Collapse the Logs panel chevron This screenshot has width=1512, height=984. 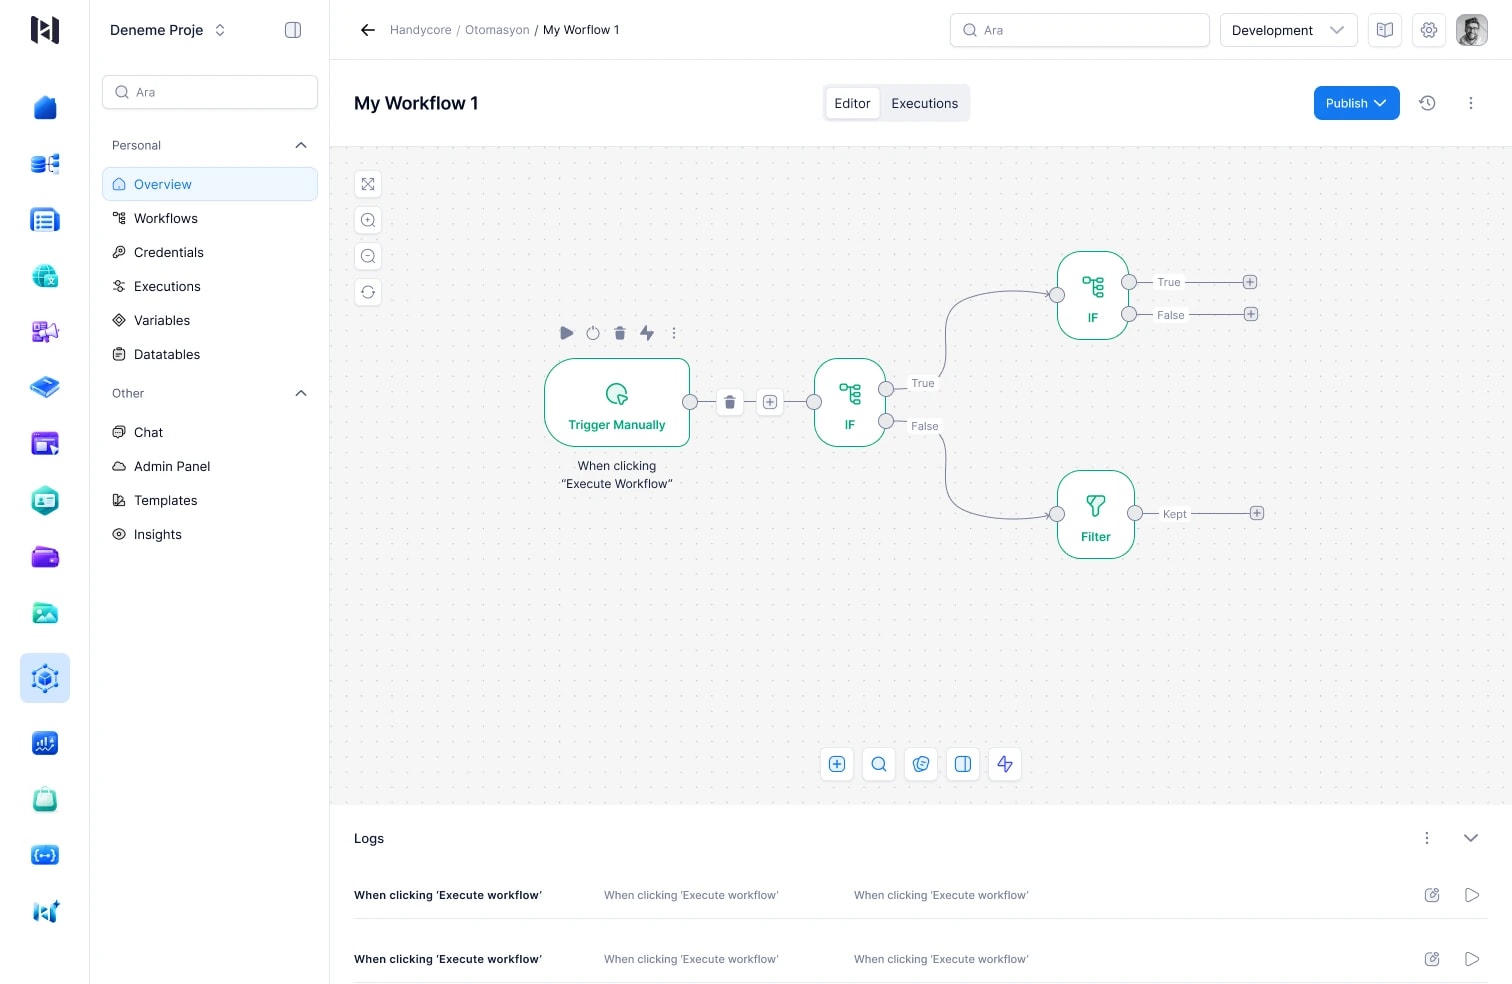coord(1470,838)
